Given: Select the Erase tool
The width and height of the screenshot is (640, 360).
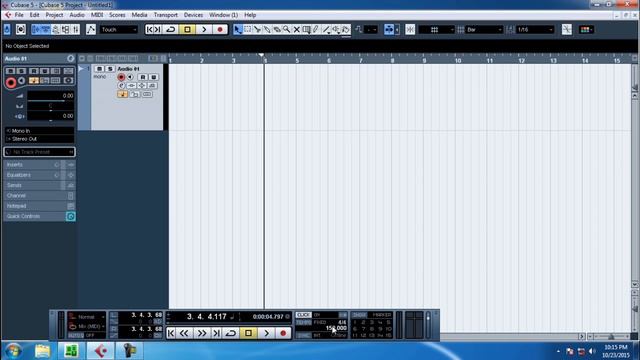Looking at the screenshot, I should (x=277, y=29).
